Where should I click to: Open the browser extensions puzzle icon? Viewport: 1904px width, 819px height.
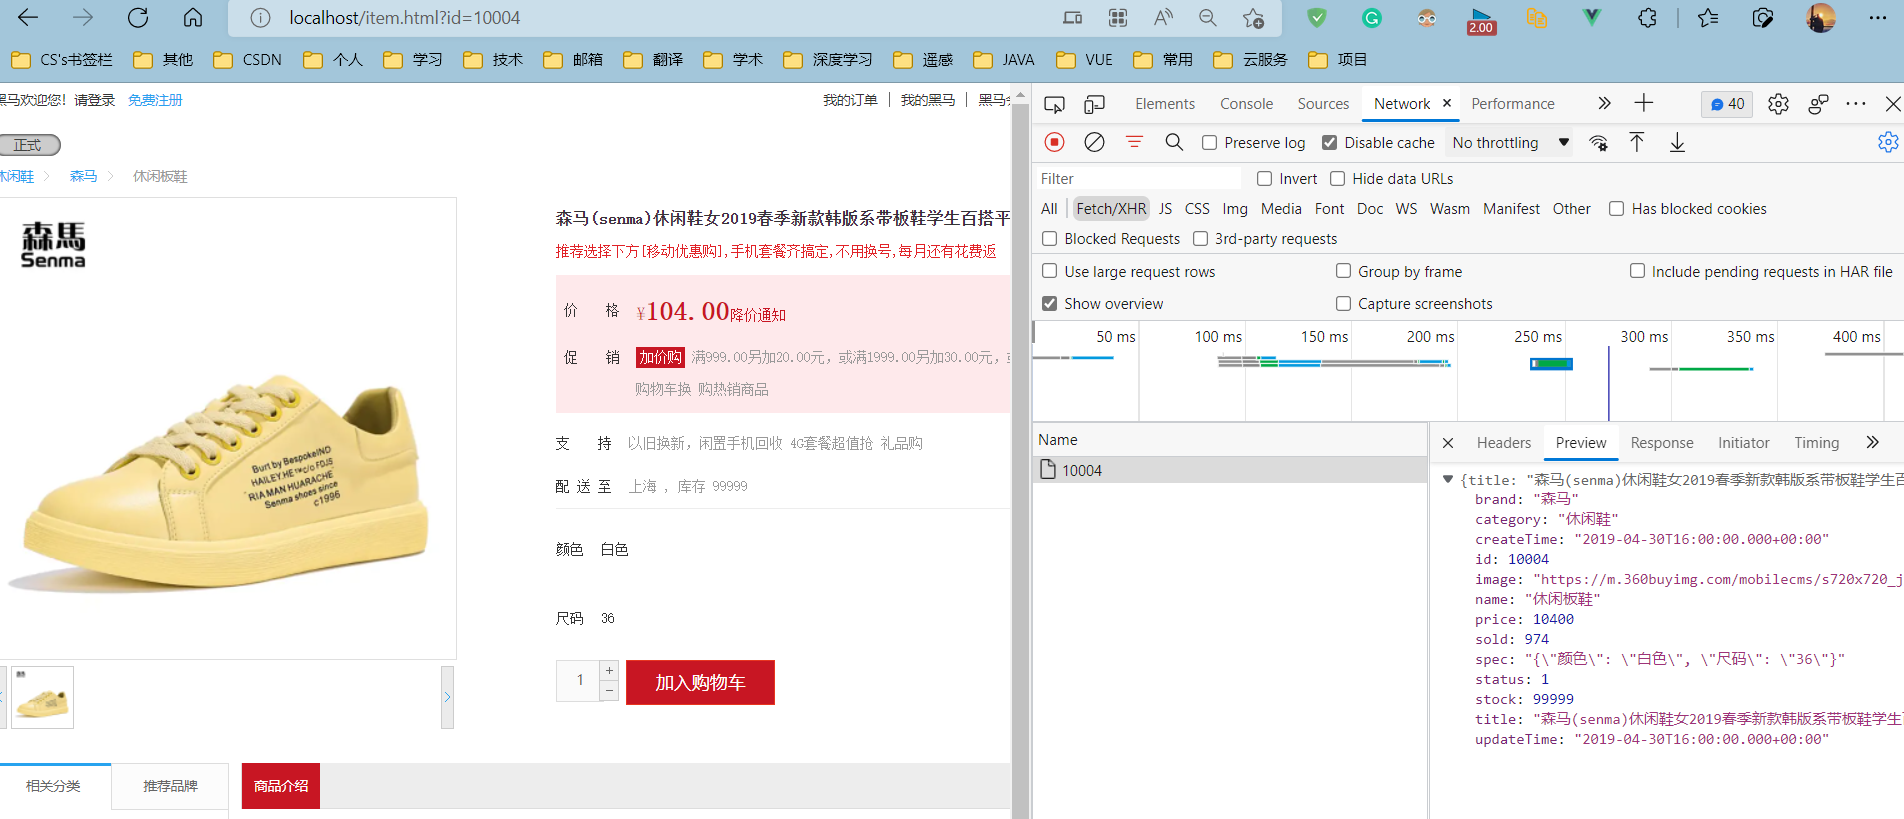coord(1647,18)
